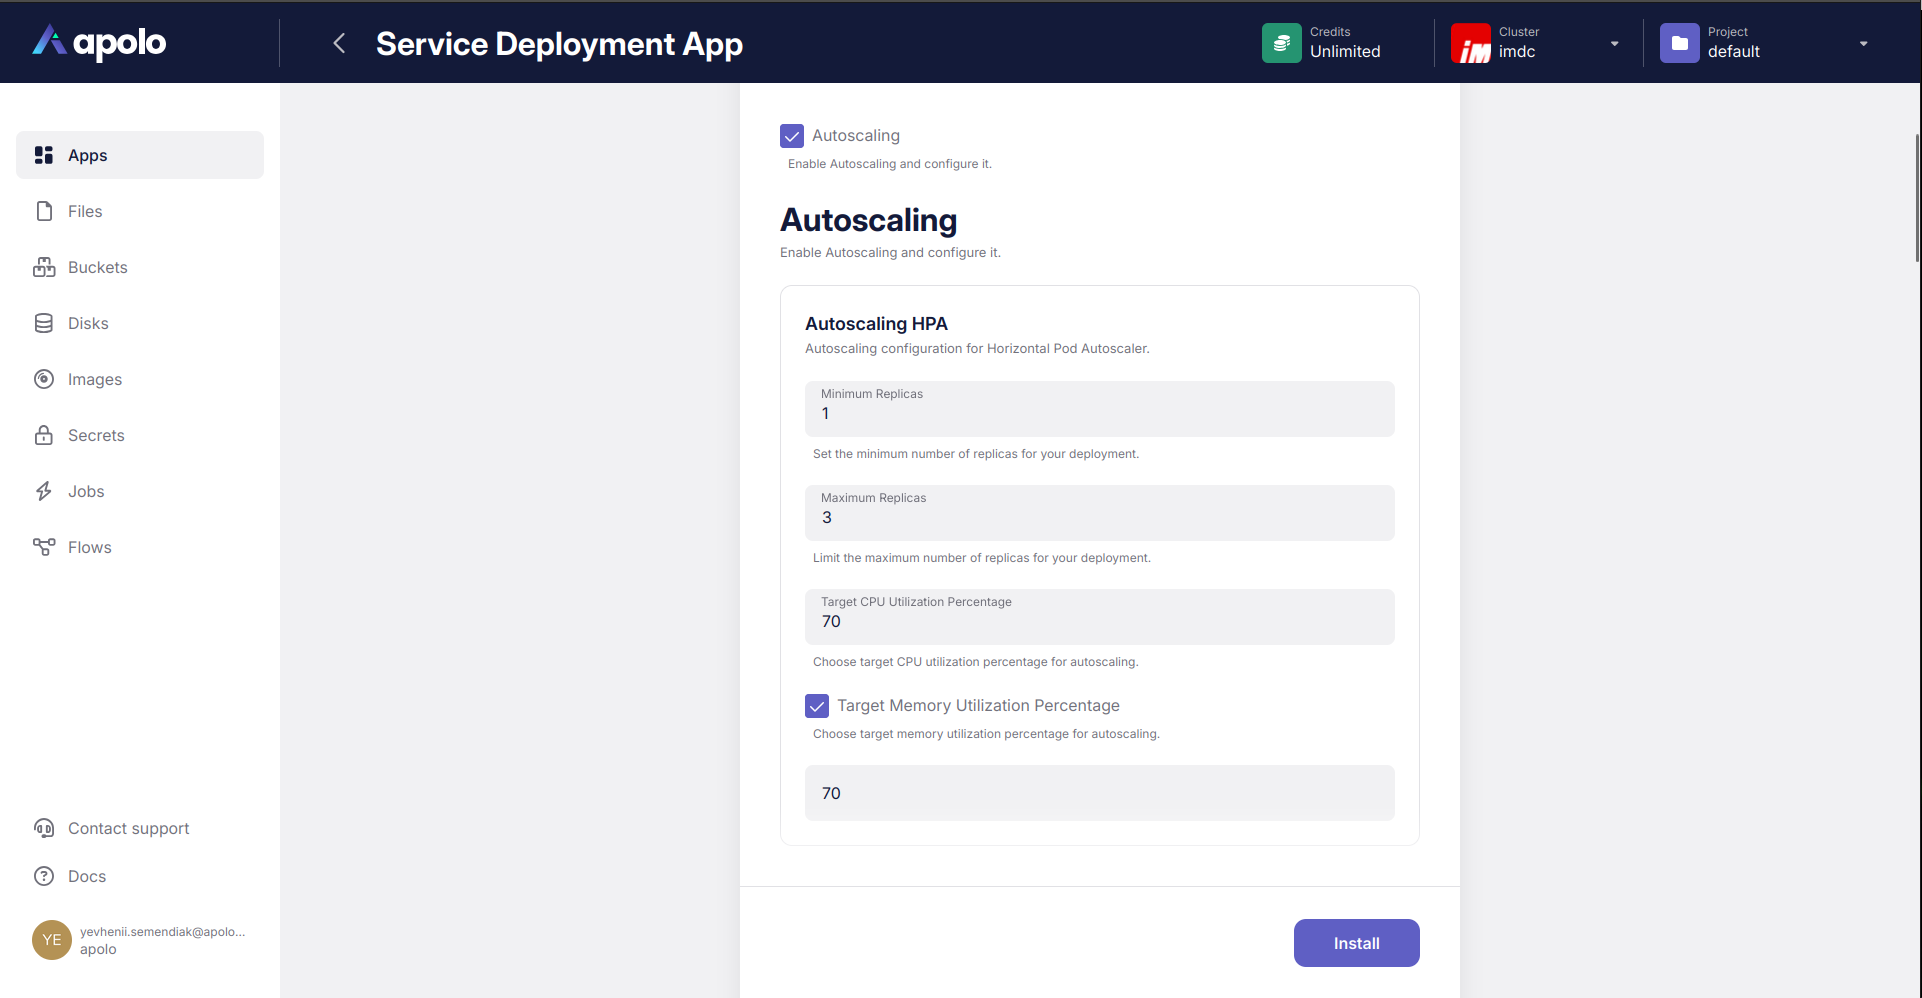Screen dimensions: 1922x998
Task: Click the Flows nodes icon
Action: click(44, 547)
